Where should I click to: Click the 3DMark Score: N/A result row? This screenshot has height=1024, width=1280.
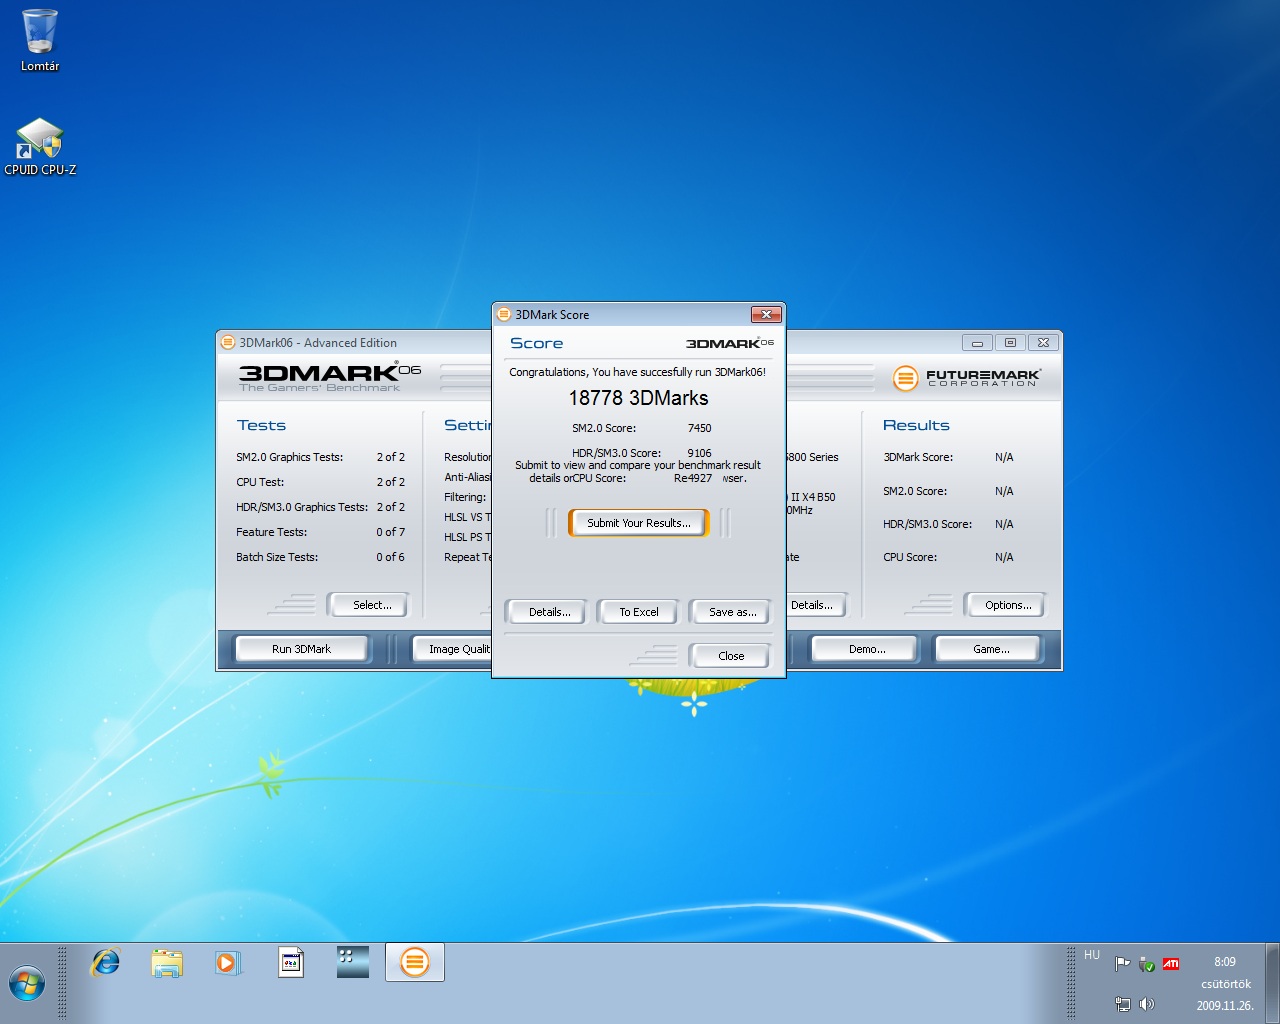pyautogui.click(x=948, y=457)
